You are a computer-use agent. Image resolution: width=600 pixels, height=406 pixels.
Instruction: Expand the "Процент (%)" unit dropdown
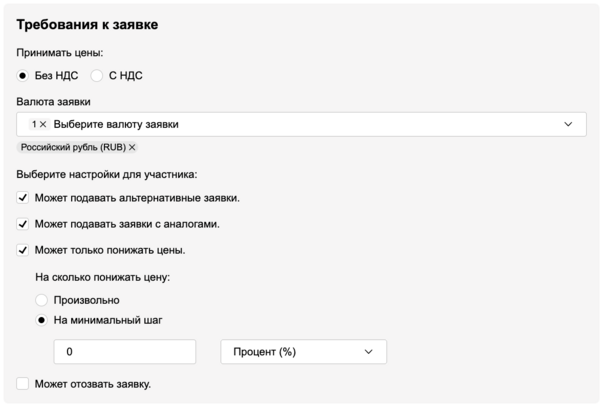click(x=302, y=352)
